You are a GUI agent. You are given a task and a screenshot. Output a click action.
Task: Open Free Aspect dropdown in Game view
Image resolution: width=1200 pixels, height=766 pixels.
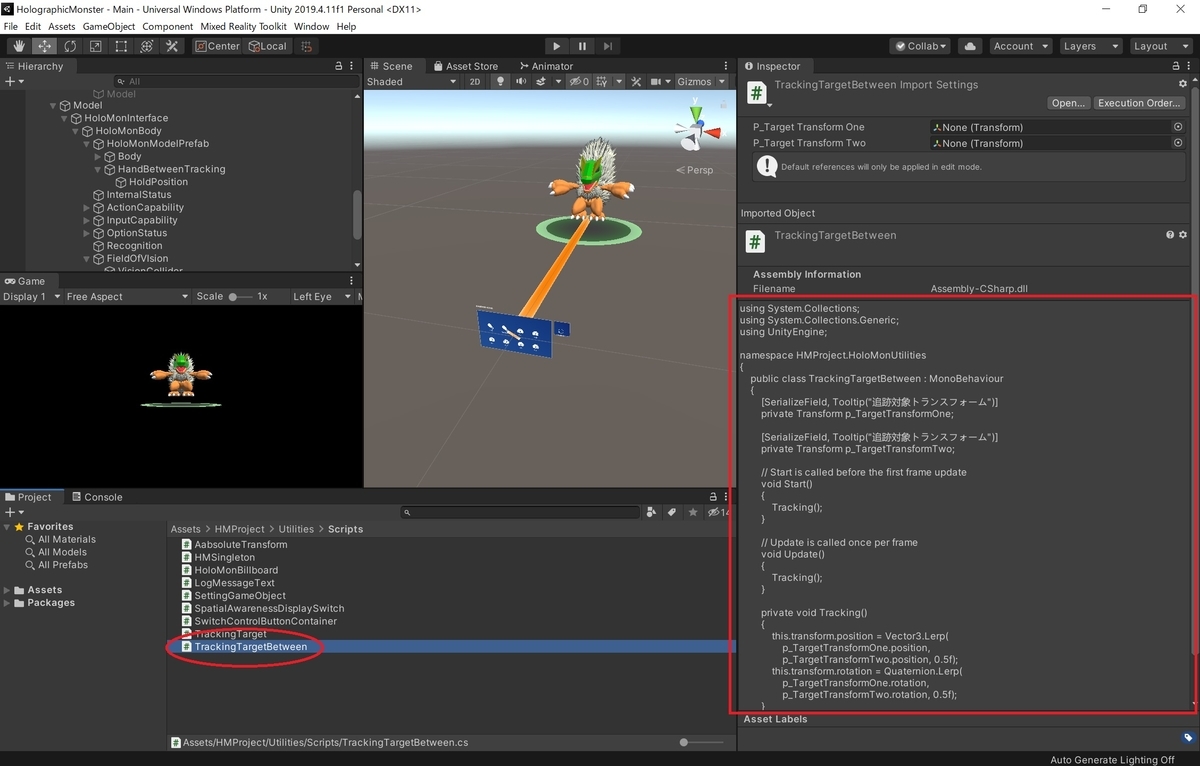click(x=126, y=297)
